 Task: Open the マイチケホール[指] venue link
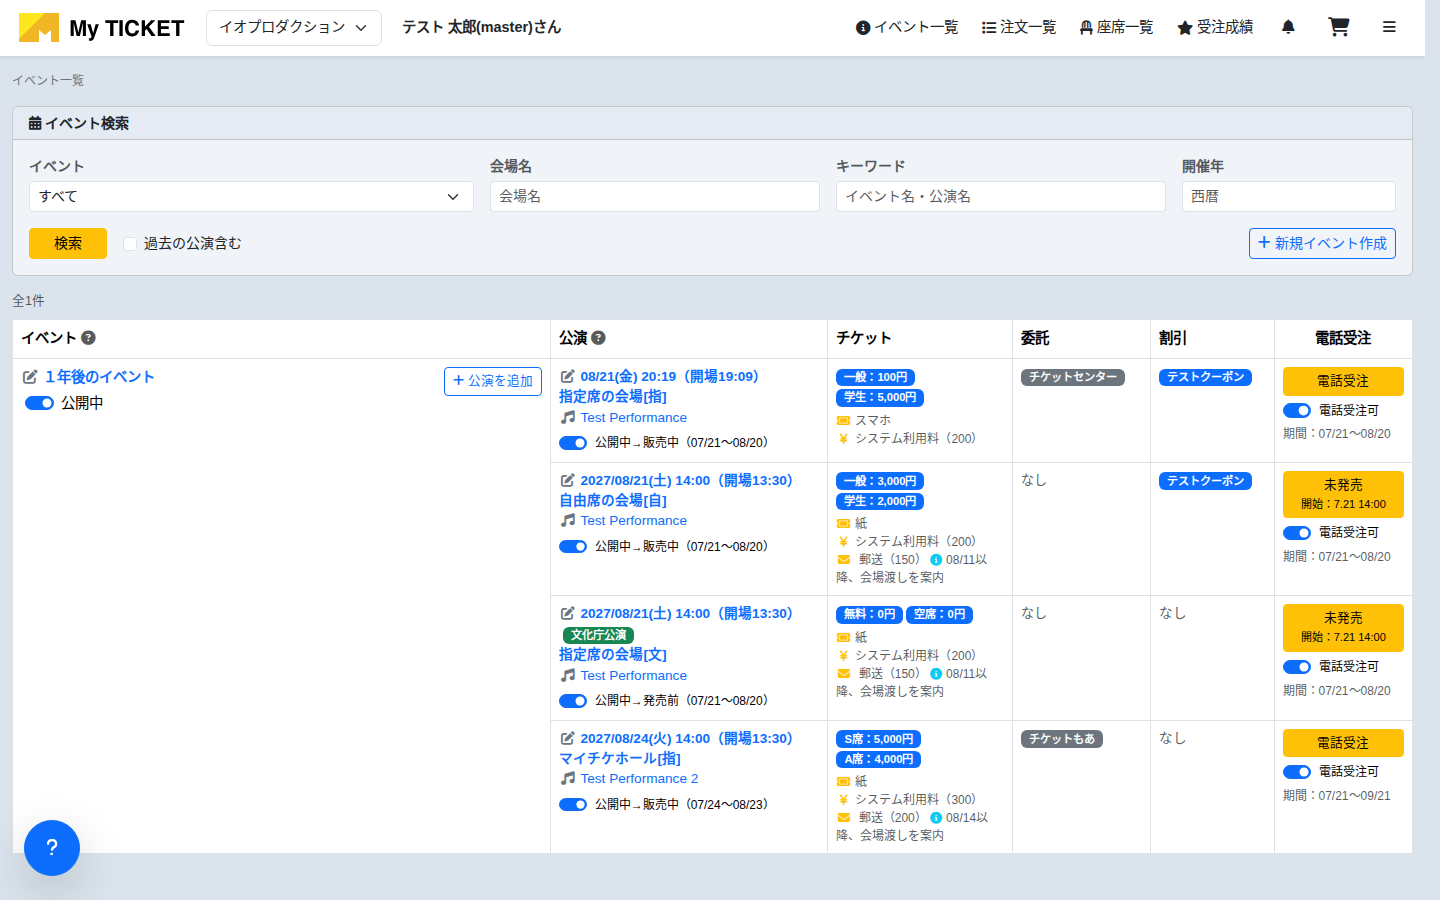(x=620, y=758)
